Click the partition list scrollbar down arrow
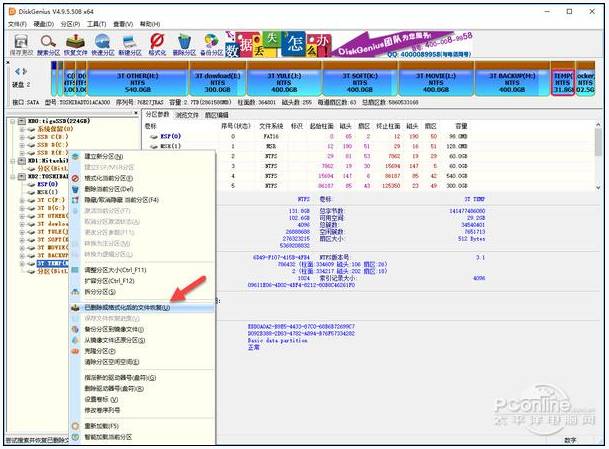Image resolution: width=609 pixels, height=449 pixels. click(599, 188)
